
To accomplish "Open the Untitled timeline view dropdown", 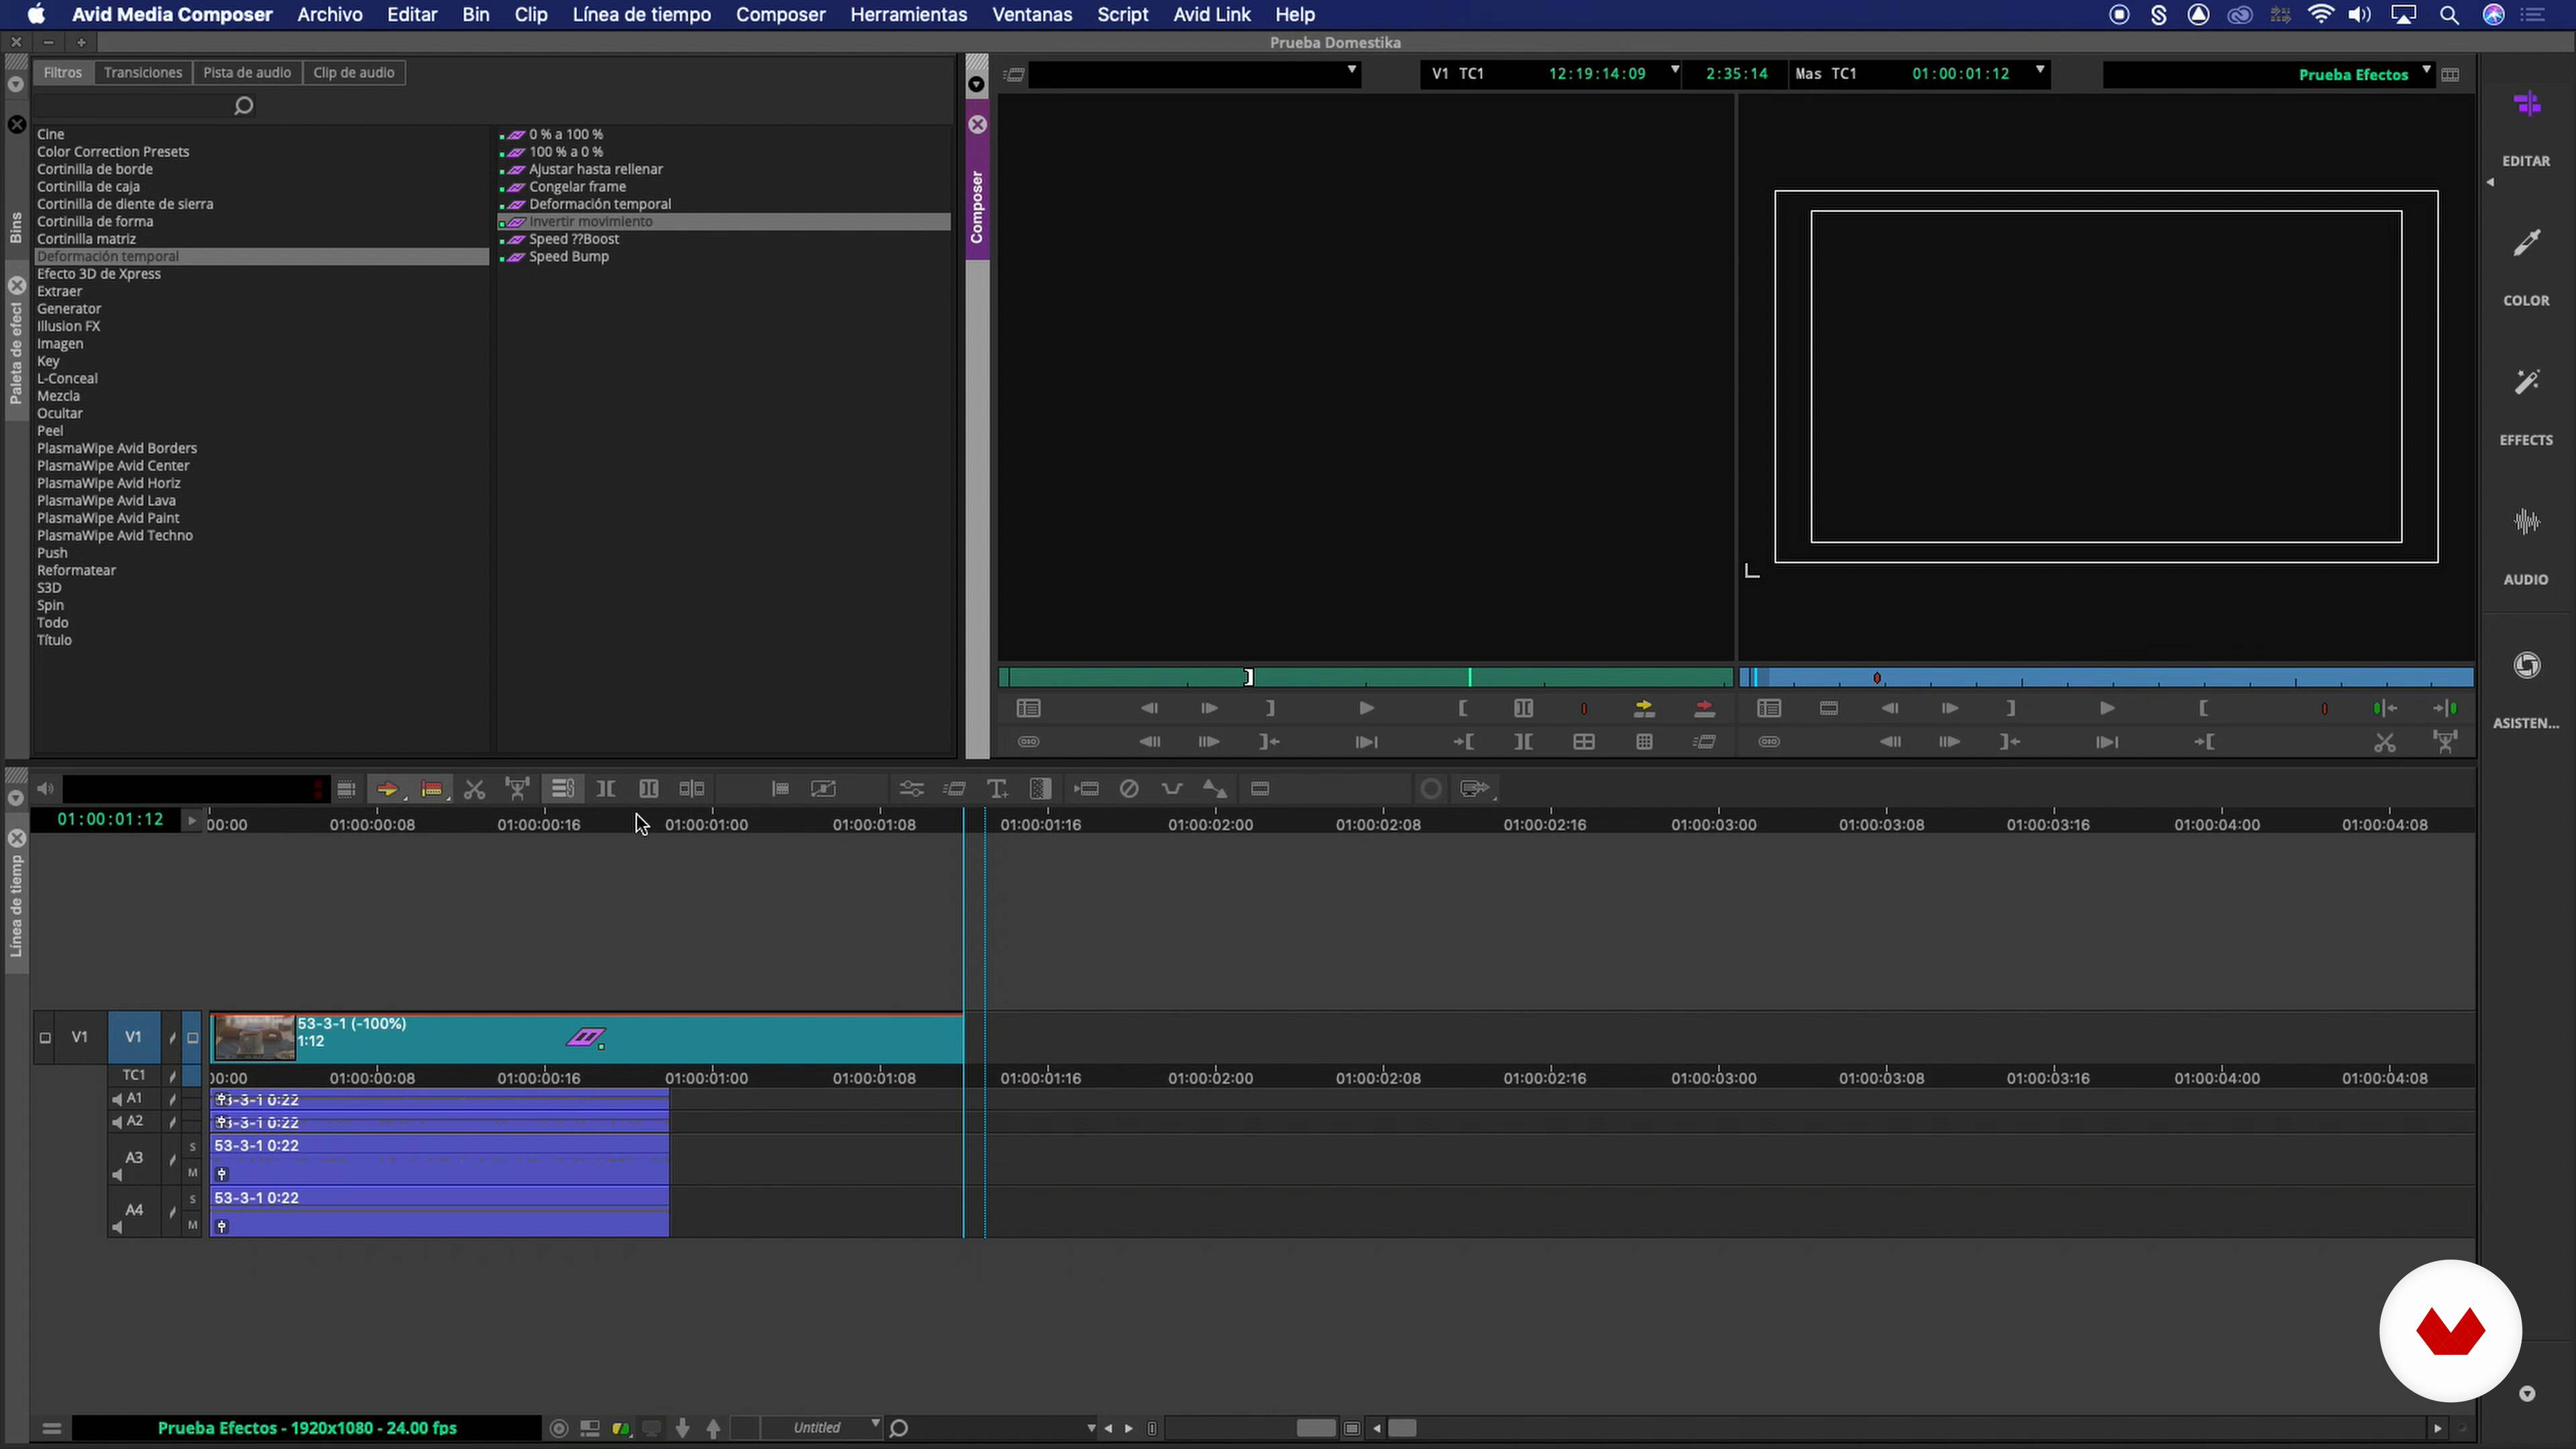I will pyautogui.click(x=876, y=1424).
